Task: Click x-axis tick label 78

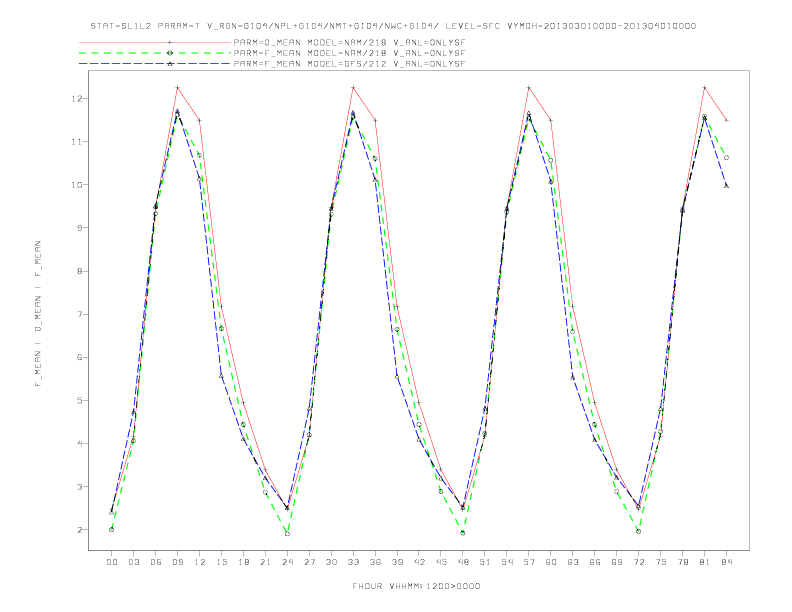Action: (x=683, y=562)
